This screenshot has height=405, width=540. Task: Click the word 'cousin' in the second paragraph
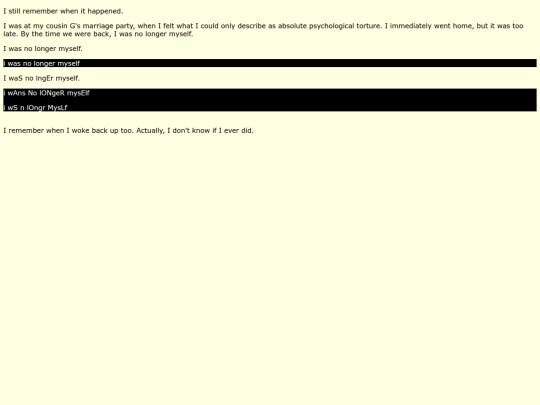[56, 26]
